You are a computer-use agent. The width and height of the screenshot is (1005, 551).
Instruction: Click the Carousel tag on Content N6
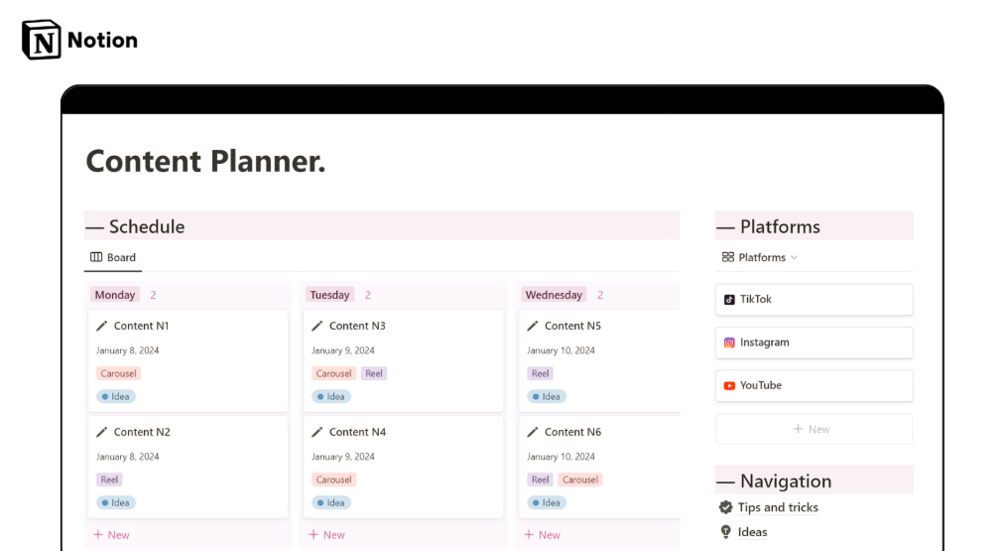click(580, 480)
